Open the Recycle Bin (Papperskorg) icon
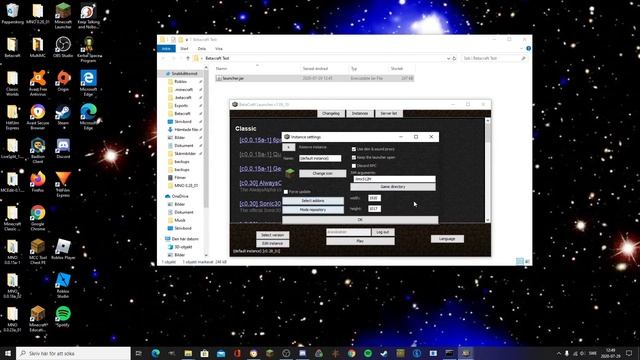Screen dimensions: 640x360 point(12,13)
